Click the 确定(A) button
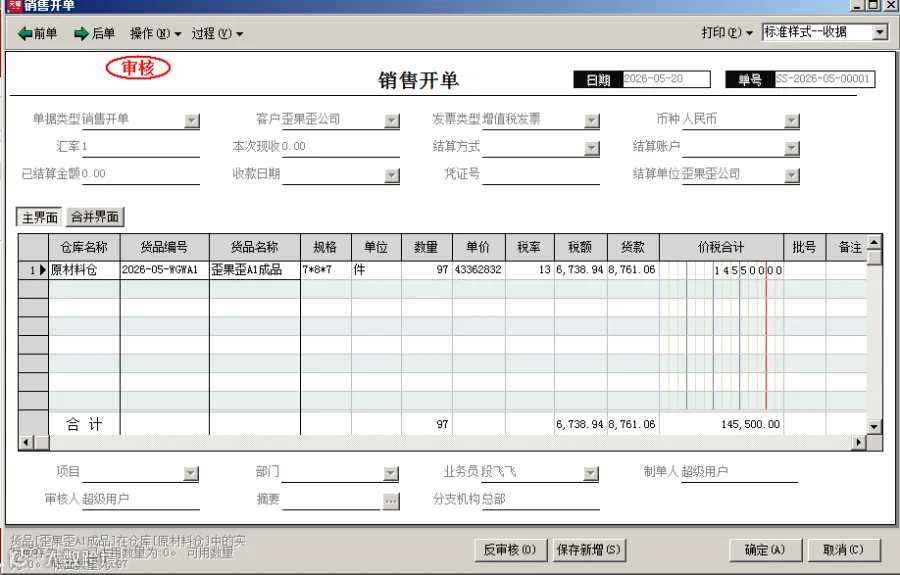Image resolution: width=900 pixels, height=575 pixels. click(x=765, y=550)
